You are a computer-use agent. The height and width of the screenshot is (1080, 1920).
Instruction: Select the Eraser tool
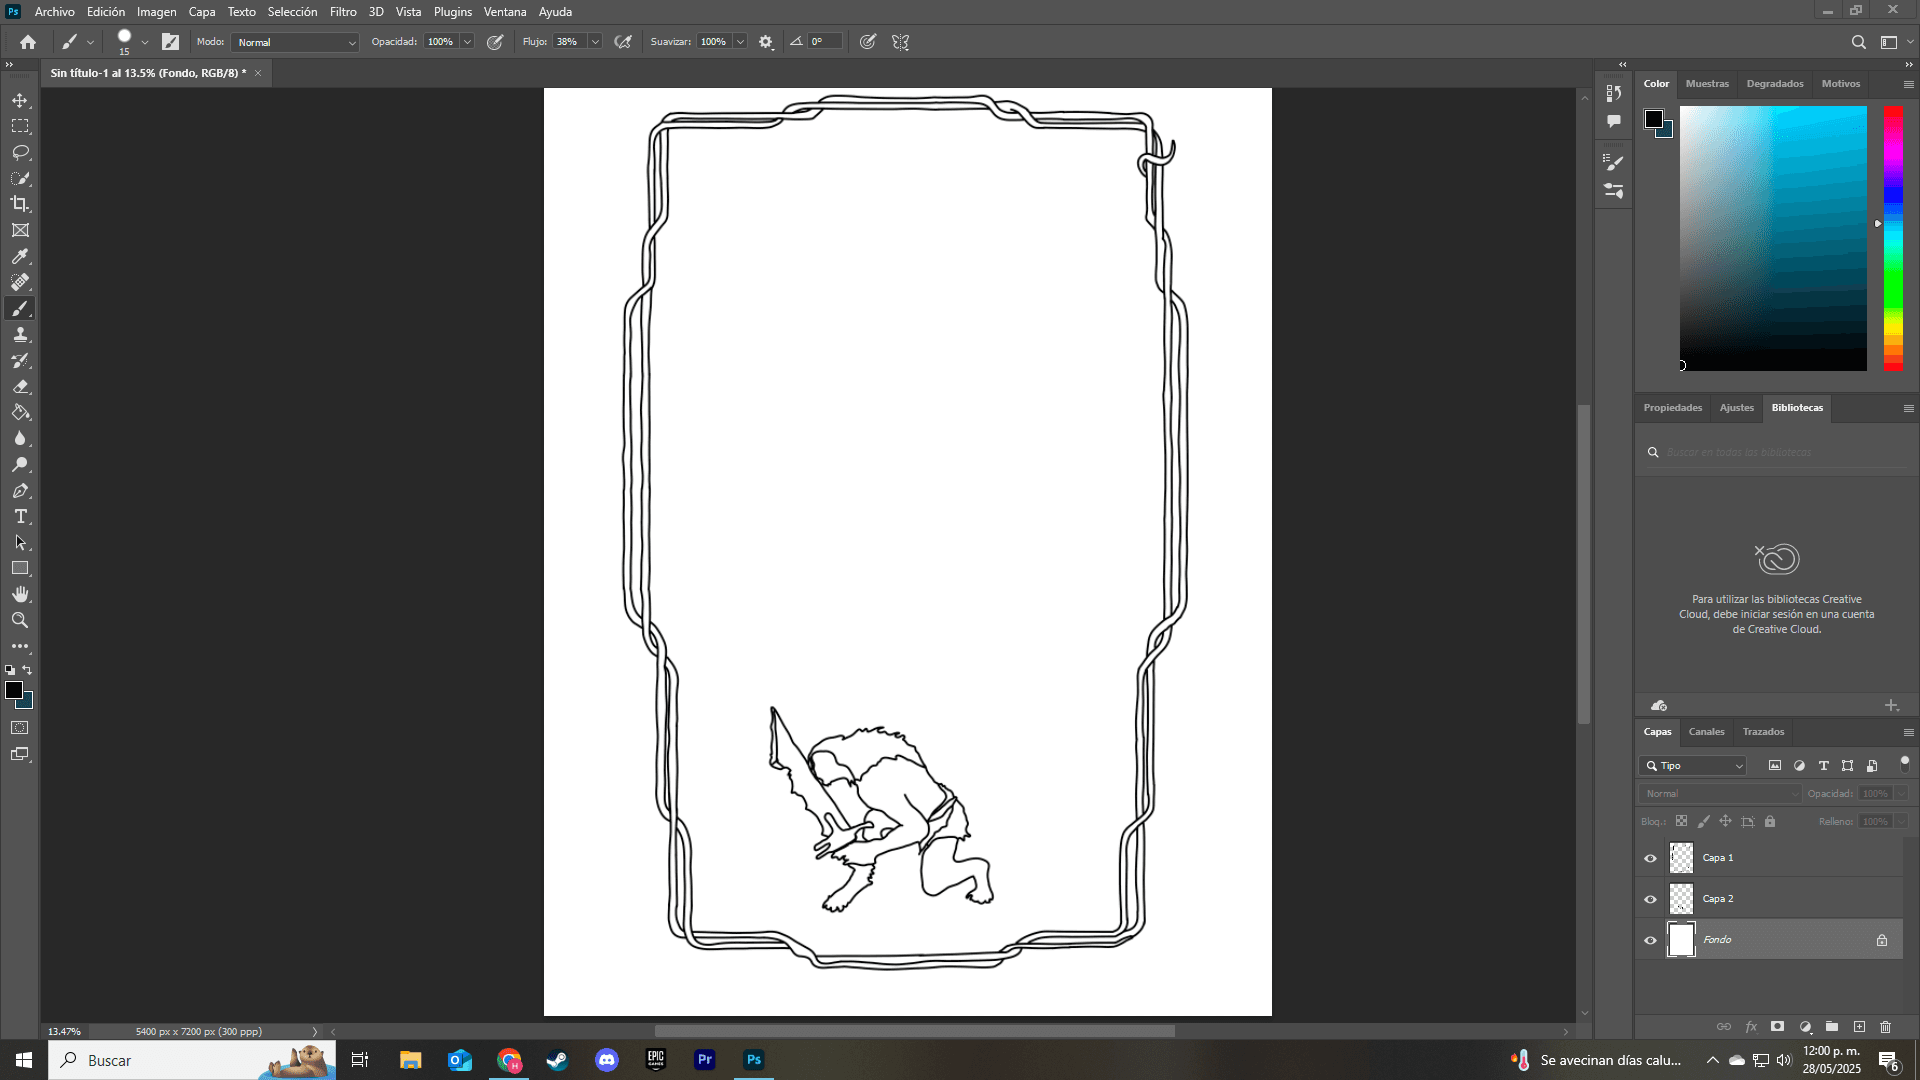pos(20,387)
